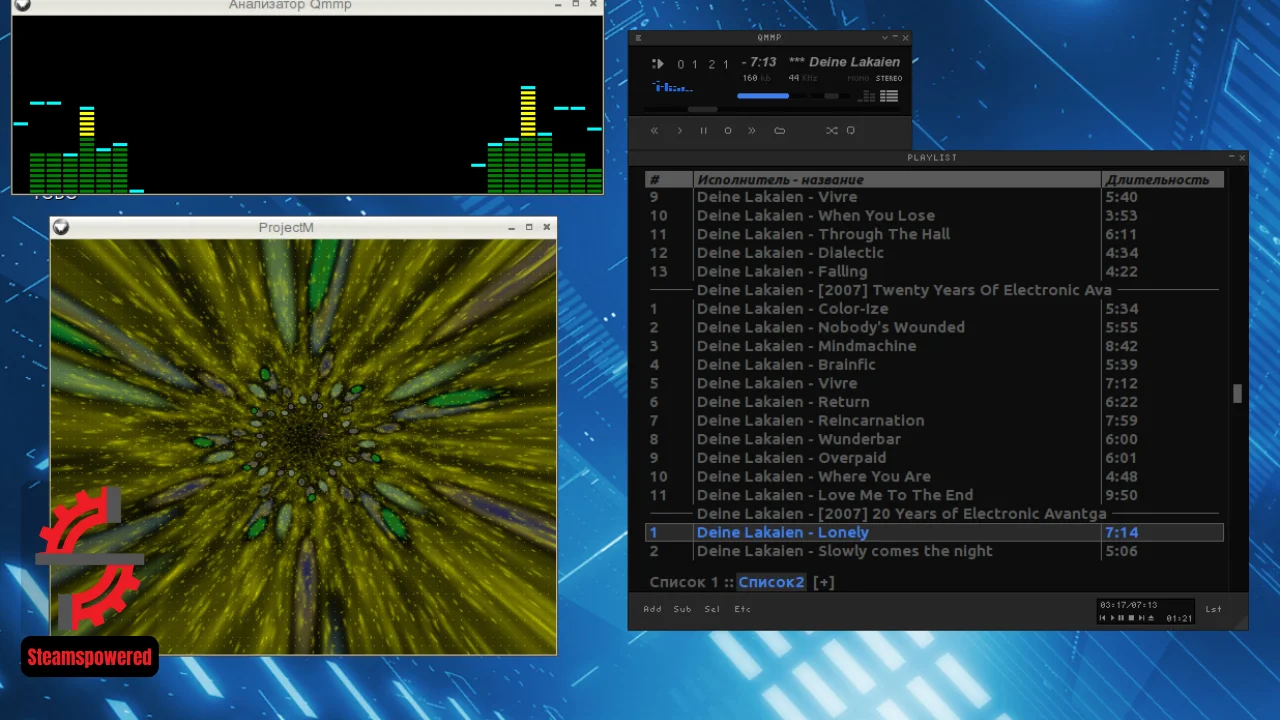Viewport: 1280px width, 720px height.
Task: Select Deine Lakaien - Slowly comes the night
Action: [x=934, y=551]
